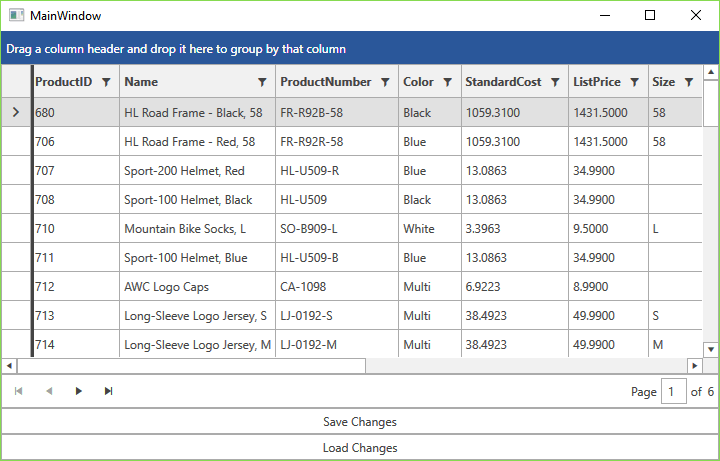
Task: Open the Name column filter
Action: click(x=262, y=82)
